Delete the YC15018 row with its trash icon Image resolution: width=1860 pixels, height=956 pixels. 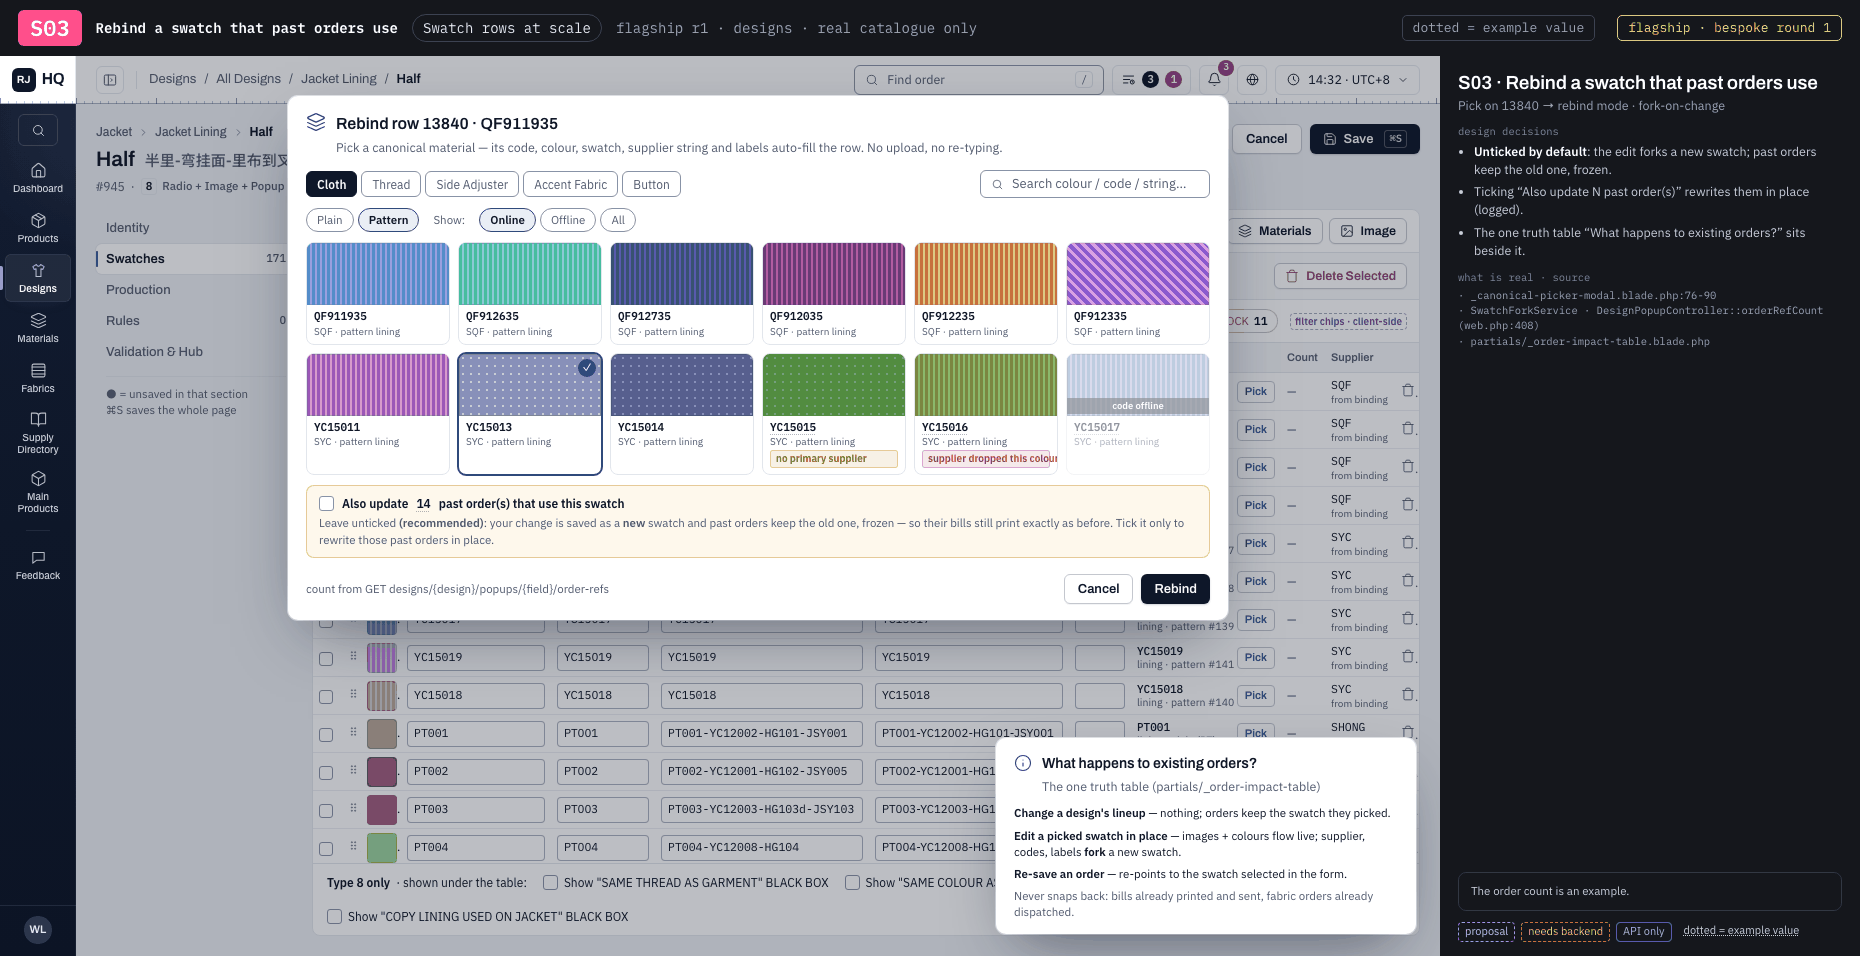(1408, 695)
